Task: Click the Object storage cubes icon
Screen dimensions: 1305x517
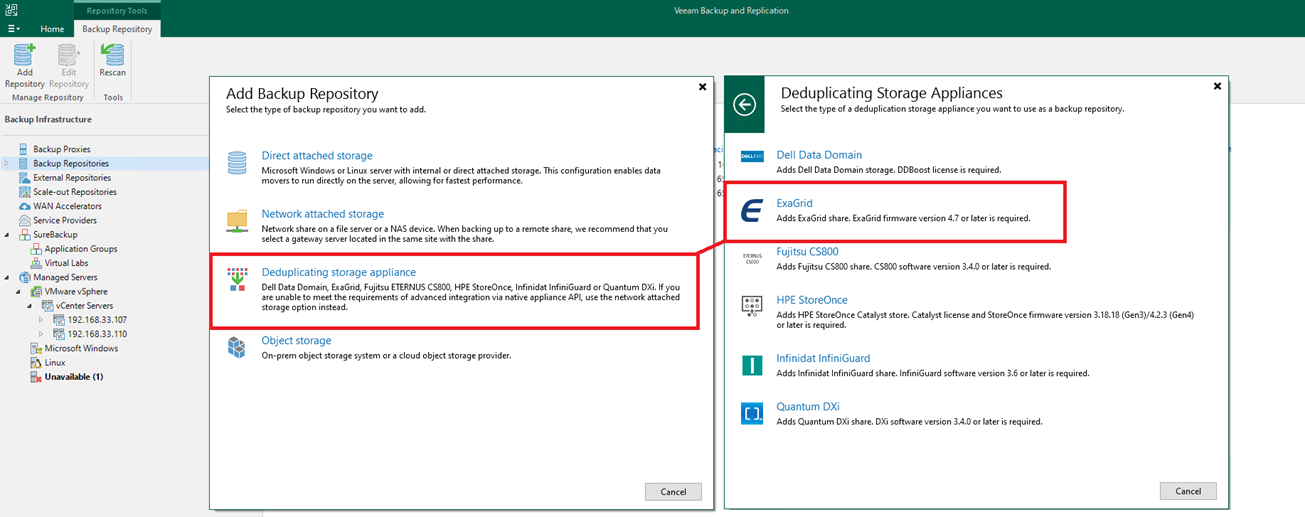Action: click(x=237, y=347)
